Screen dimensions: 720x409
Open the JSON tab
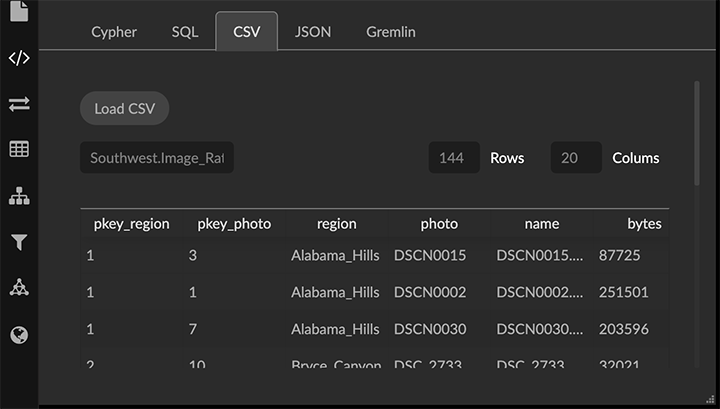click(x=313, y=32)
